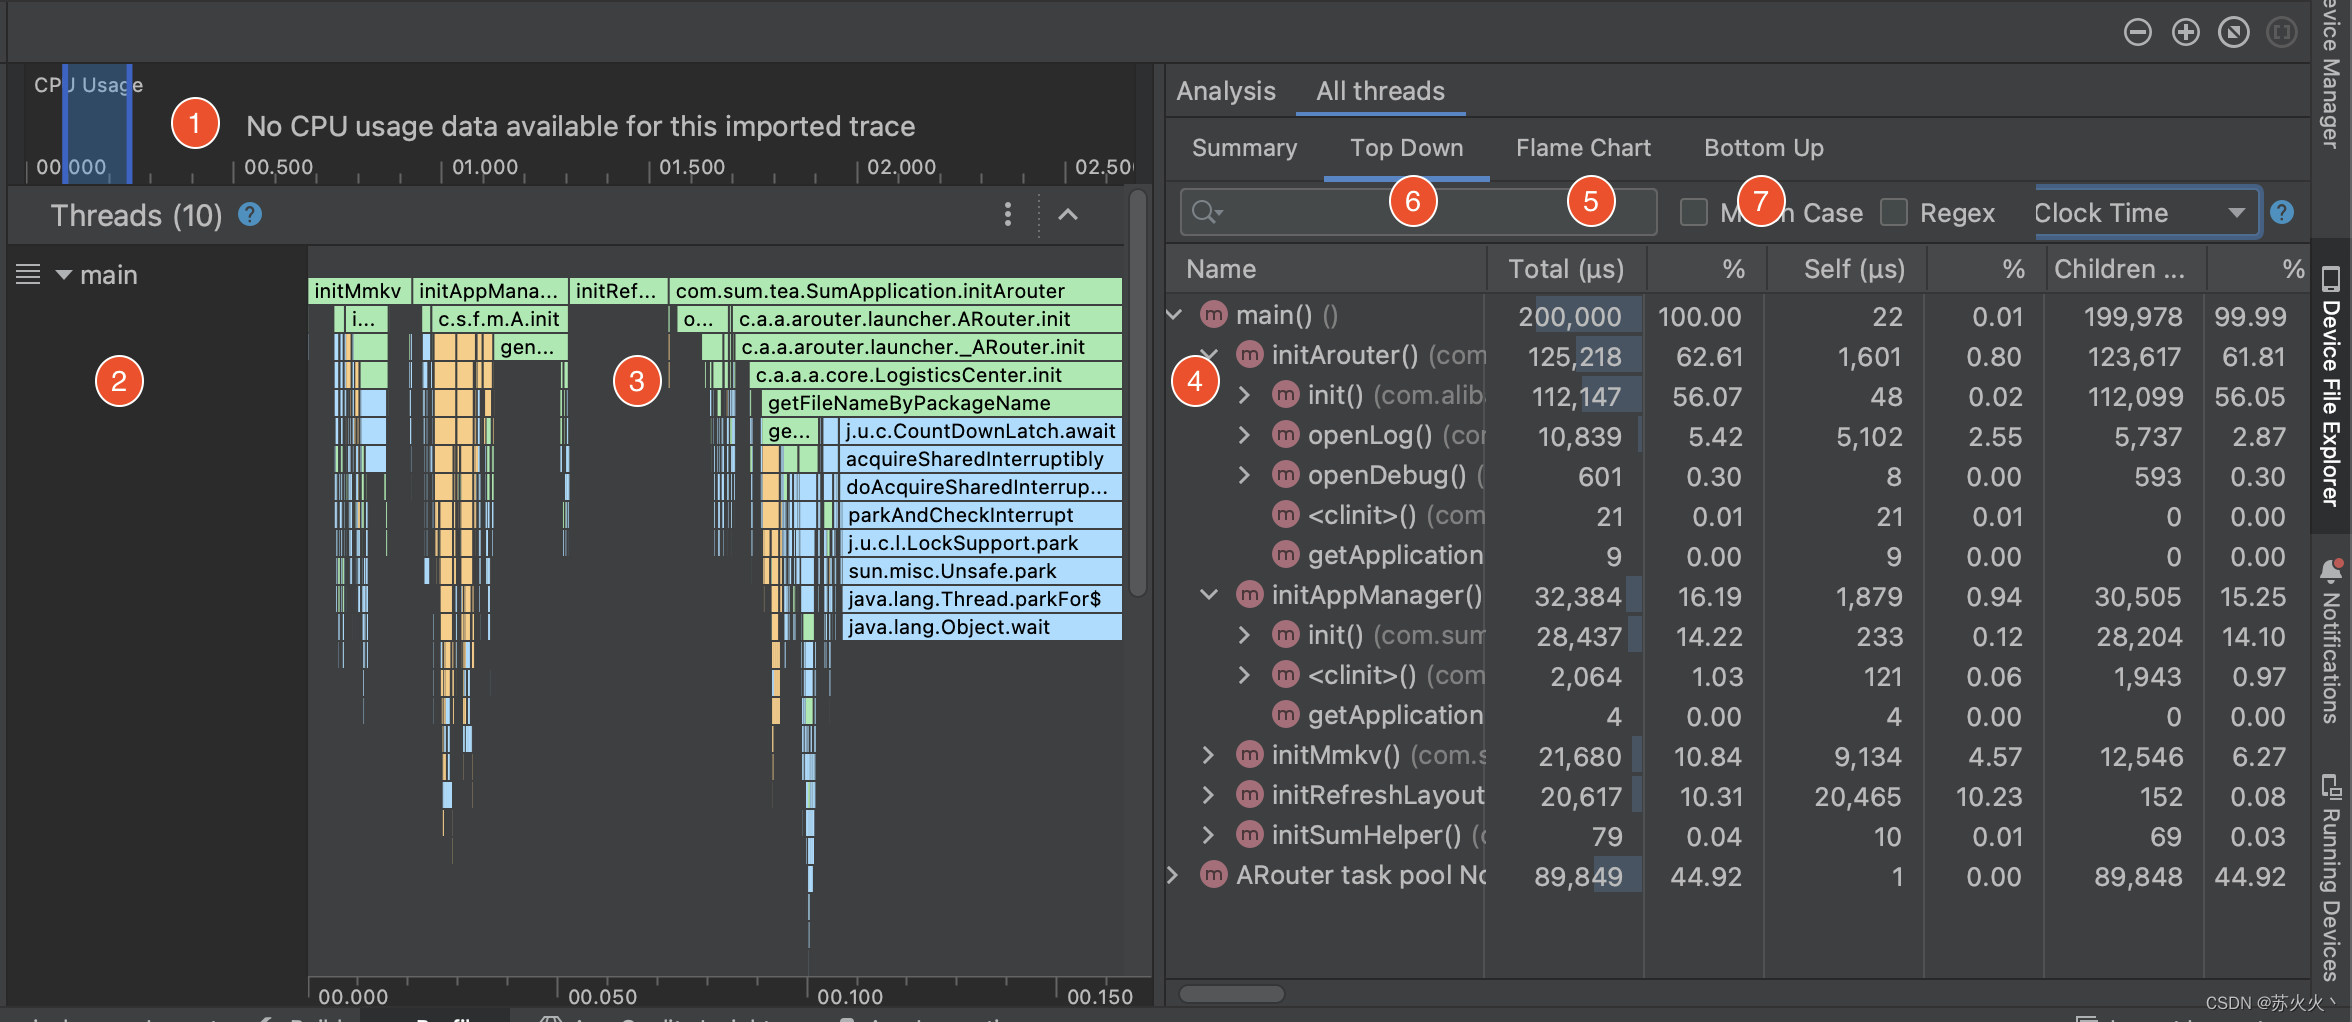The image size is (2352, 1022).
Task: Select the initMmkv trace block
Action: [x=358, y=291]
